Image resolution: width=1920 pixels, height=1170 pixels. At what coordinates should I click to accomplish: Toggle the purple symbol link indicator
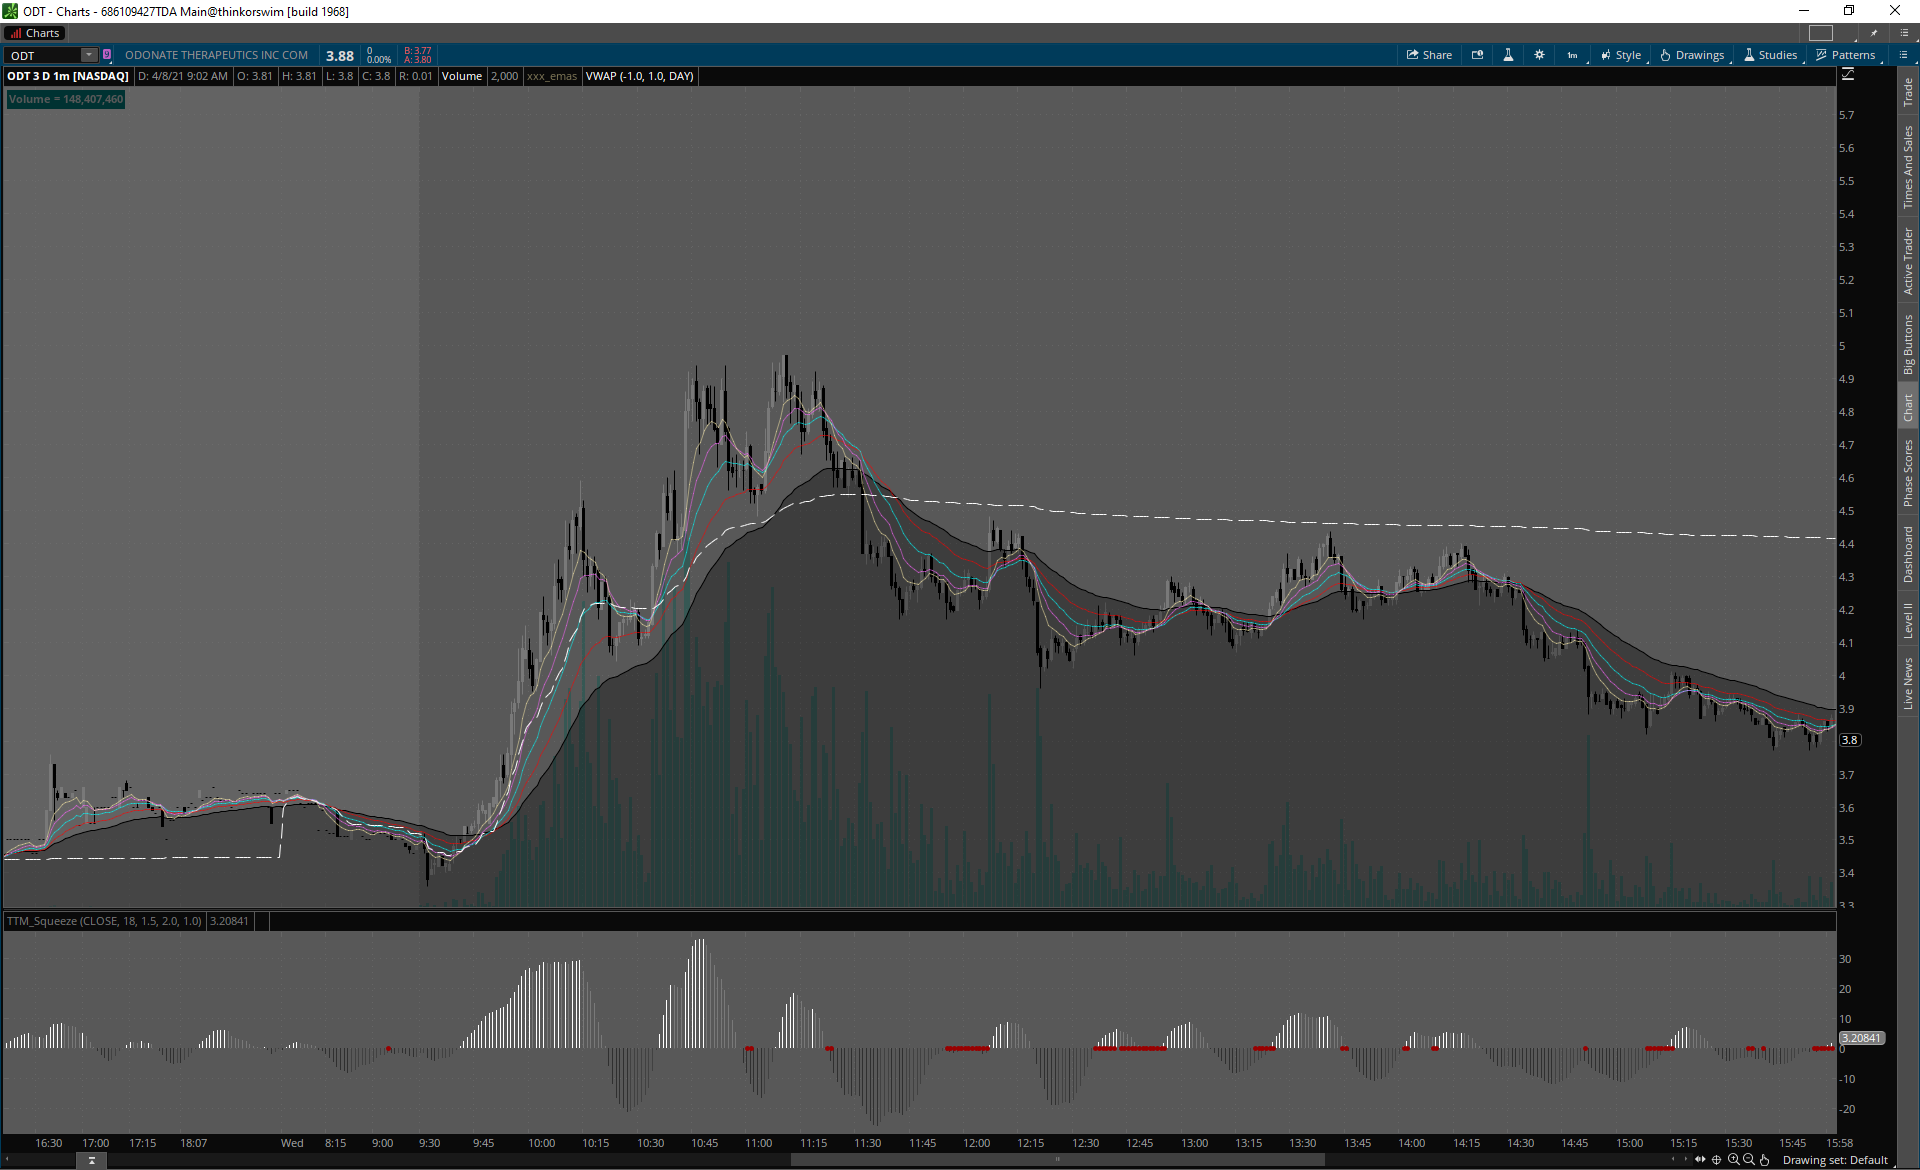(107, 55)
